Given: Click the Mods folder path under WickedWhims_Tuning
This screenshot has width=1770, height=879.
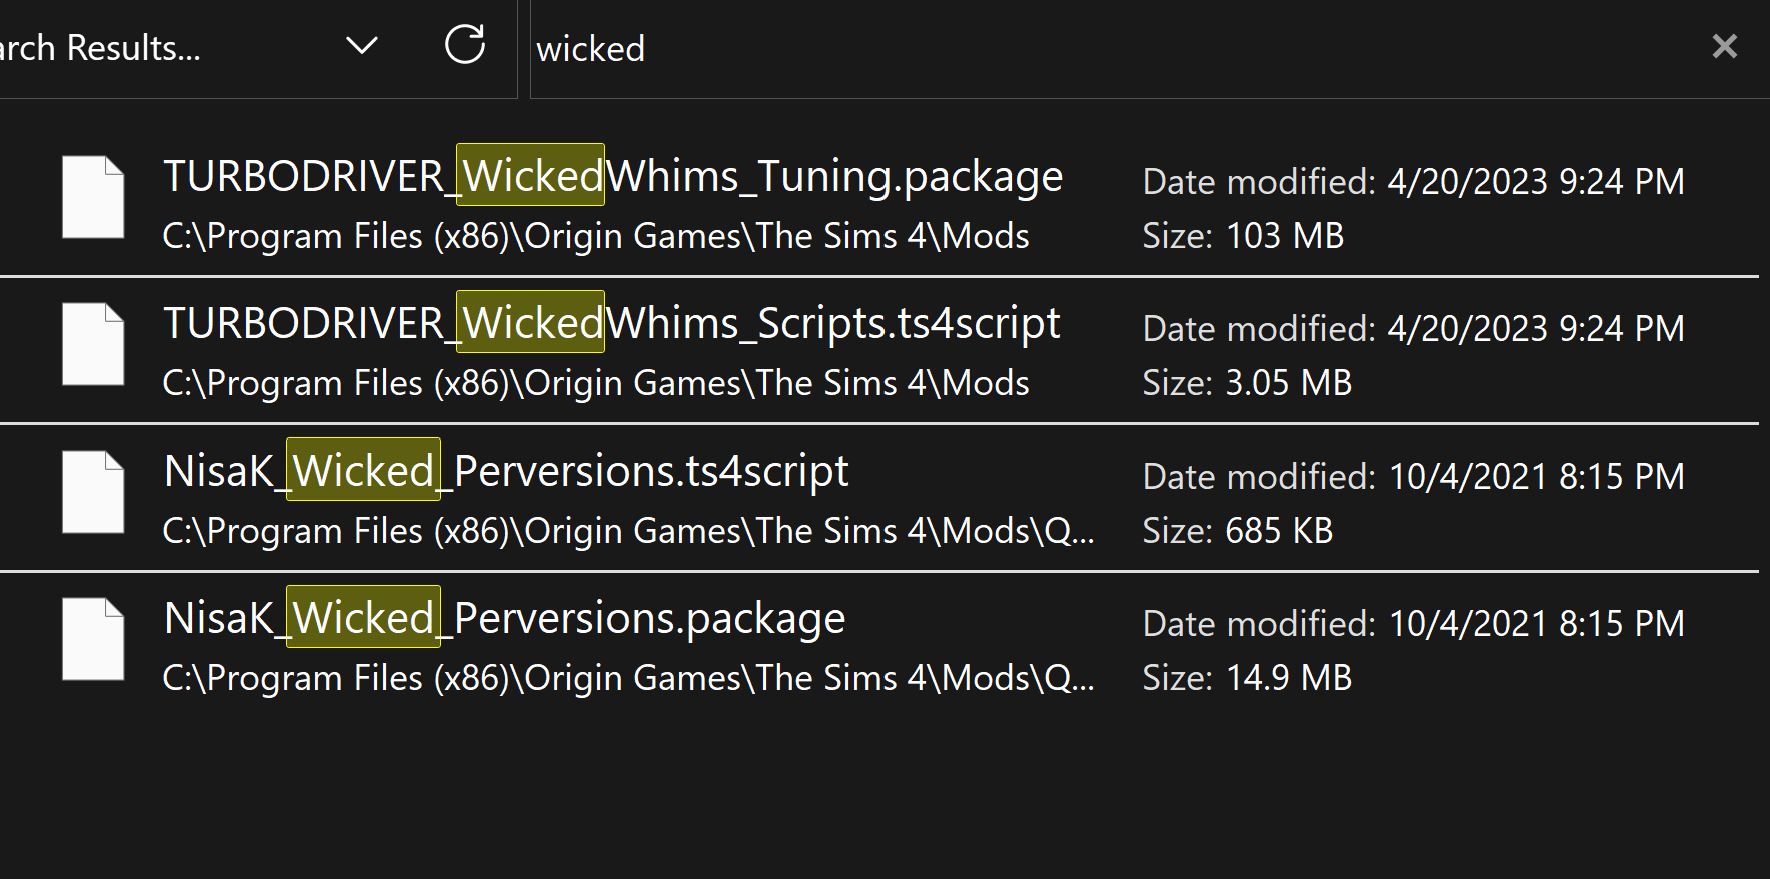Looking at the screenshot, I should tap(594, 236).
